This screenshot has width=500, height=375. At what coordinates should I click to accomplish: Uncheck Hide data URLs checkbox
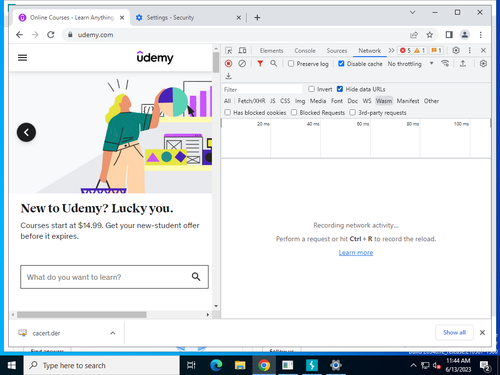[x=340, y=89]
